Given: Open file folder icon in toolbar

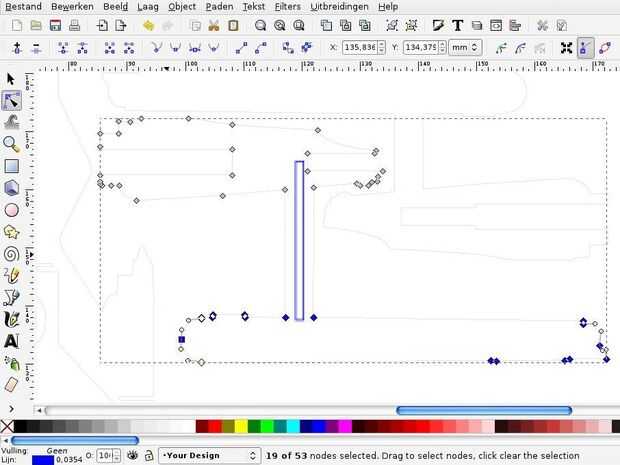Looking at the screenshot, I should (36, 26).
